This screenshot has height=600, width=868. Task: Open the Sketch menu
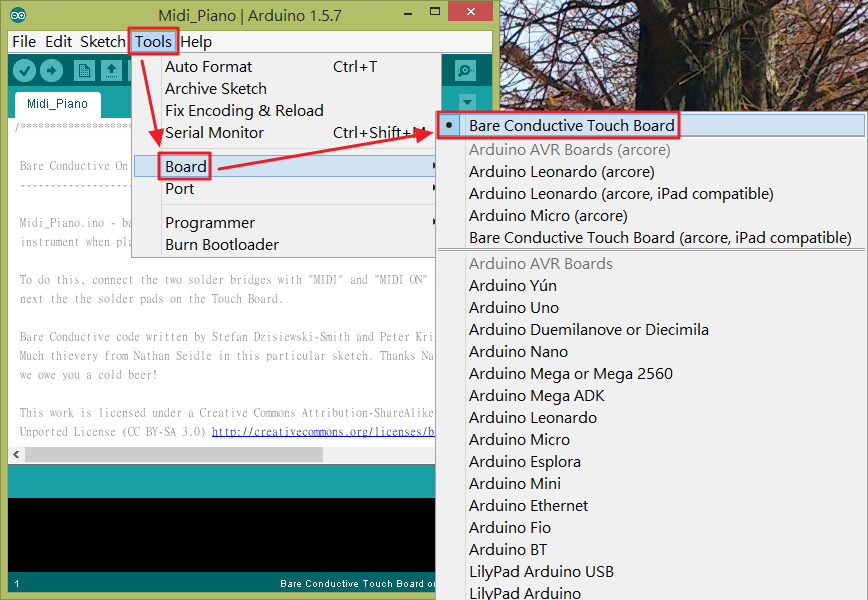102,42
